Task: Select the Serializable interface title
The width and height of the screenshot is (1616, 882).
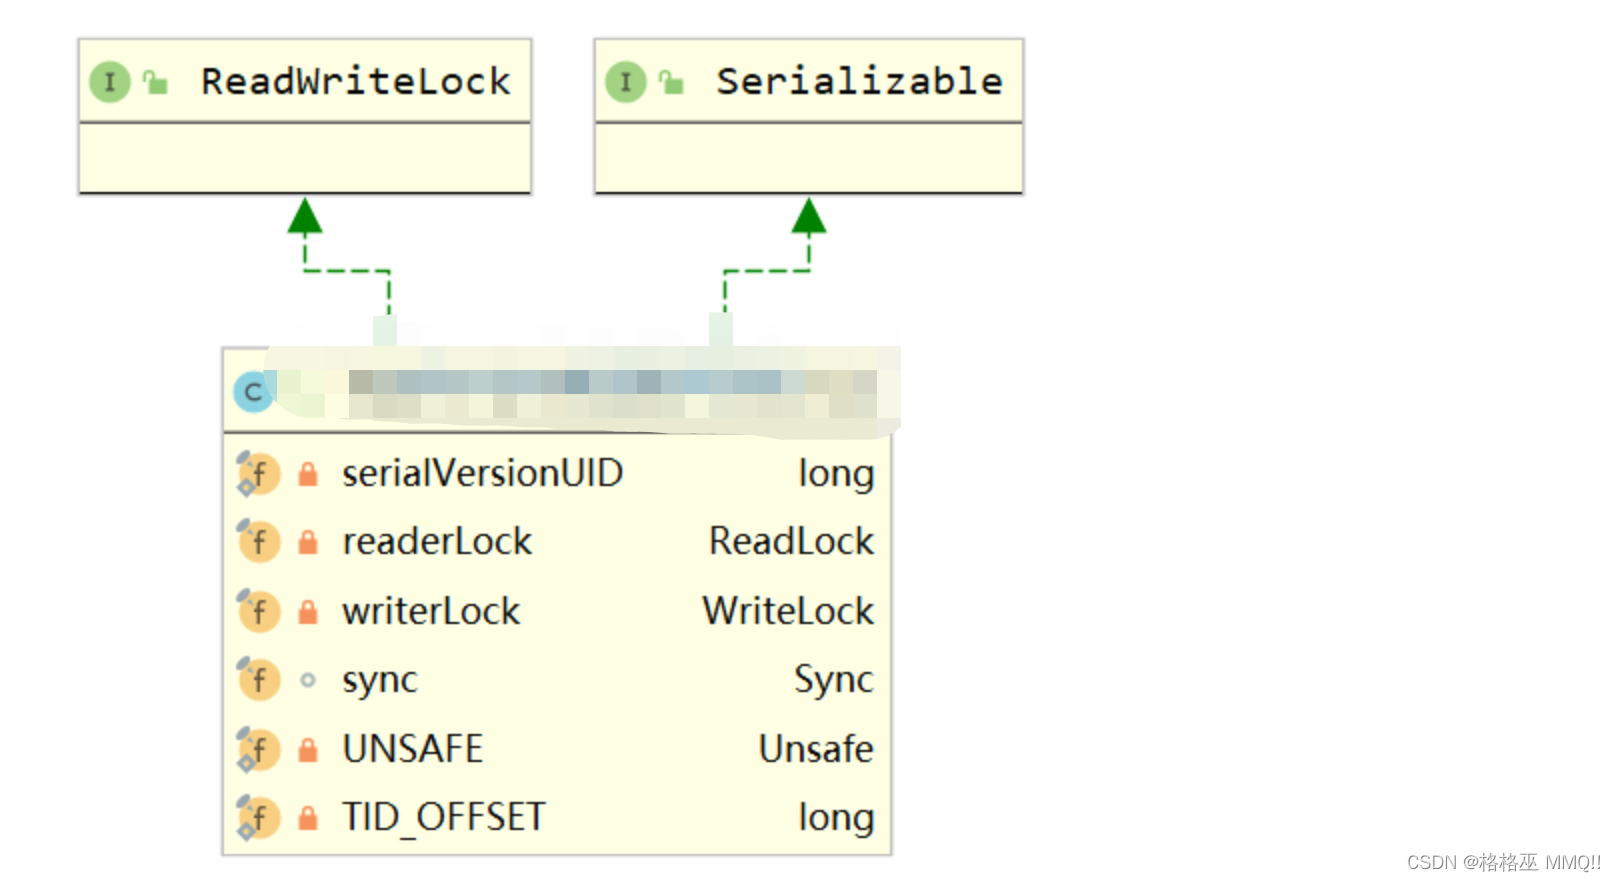Action: (859, 81)
